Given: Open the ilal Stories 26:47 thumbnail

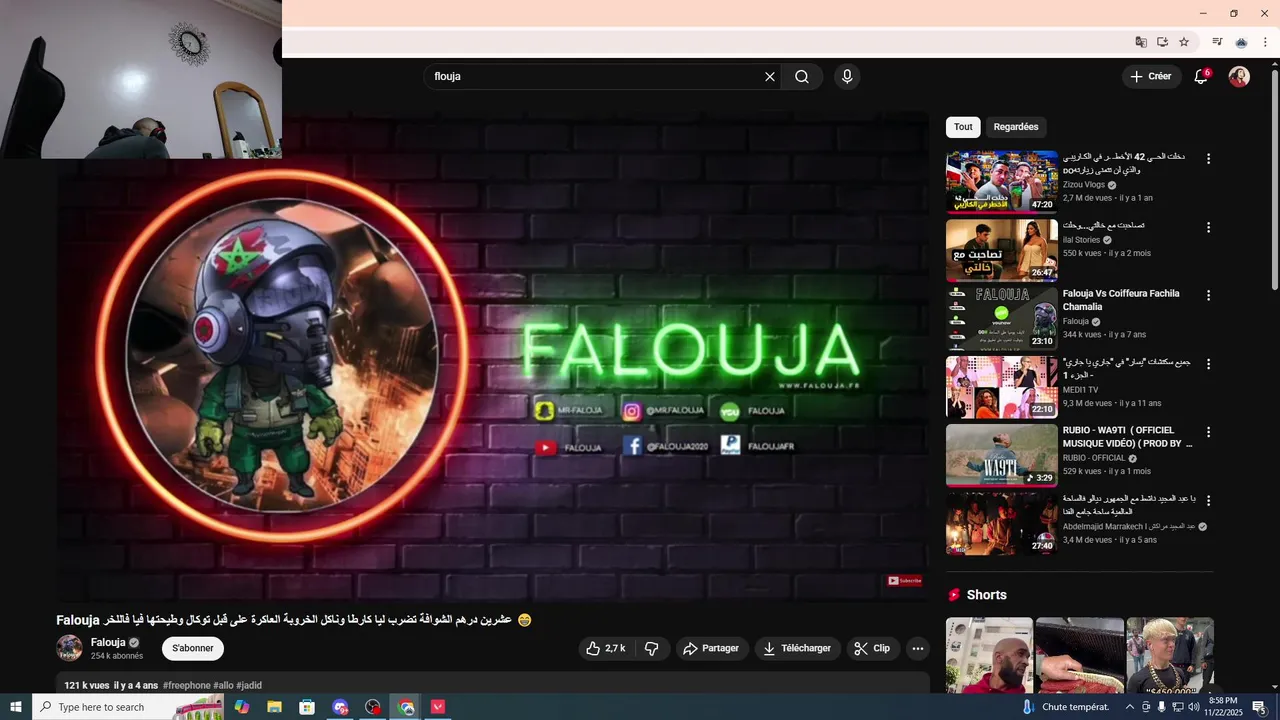Looking at the screenshot, I should (x=1002, y=250).
